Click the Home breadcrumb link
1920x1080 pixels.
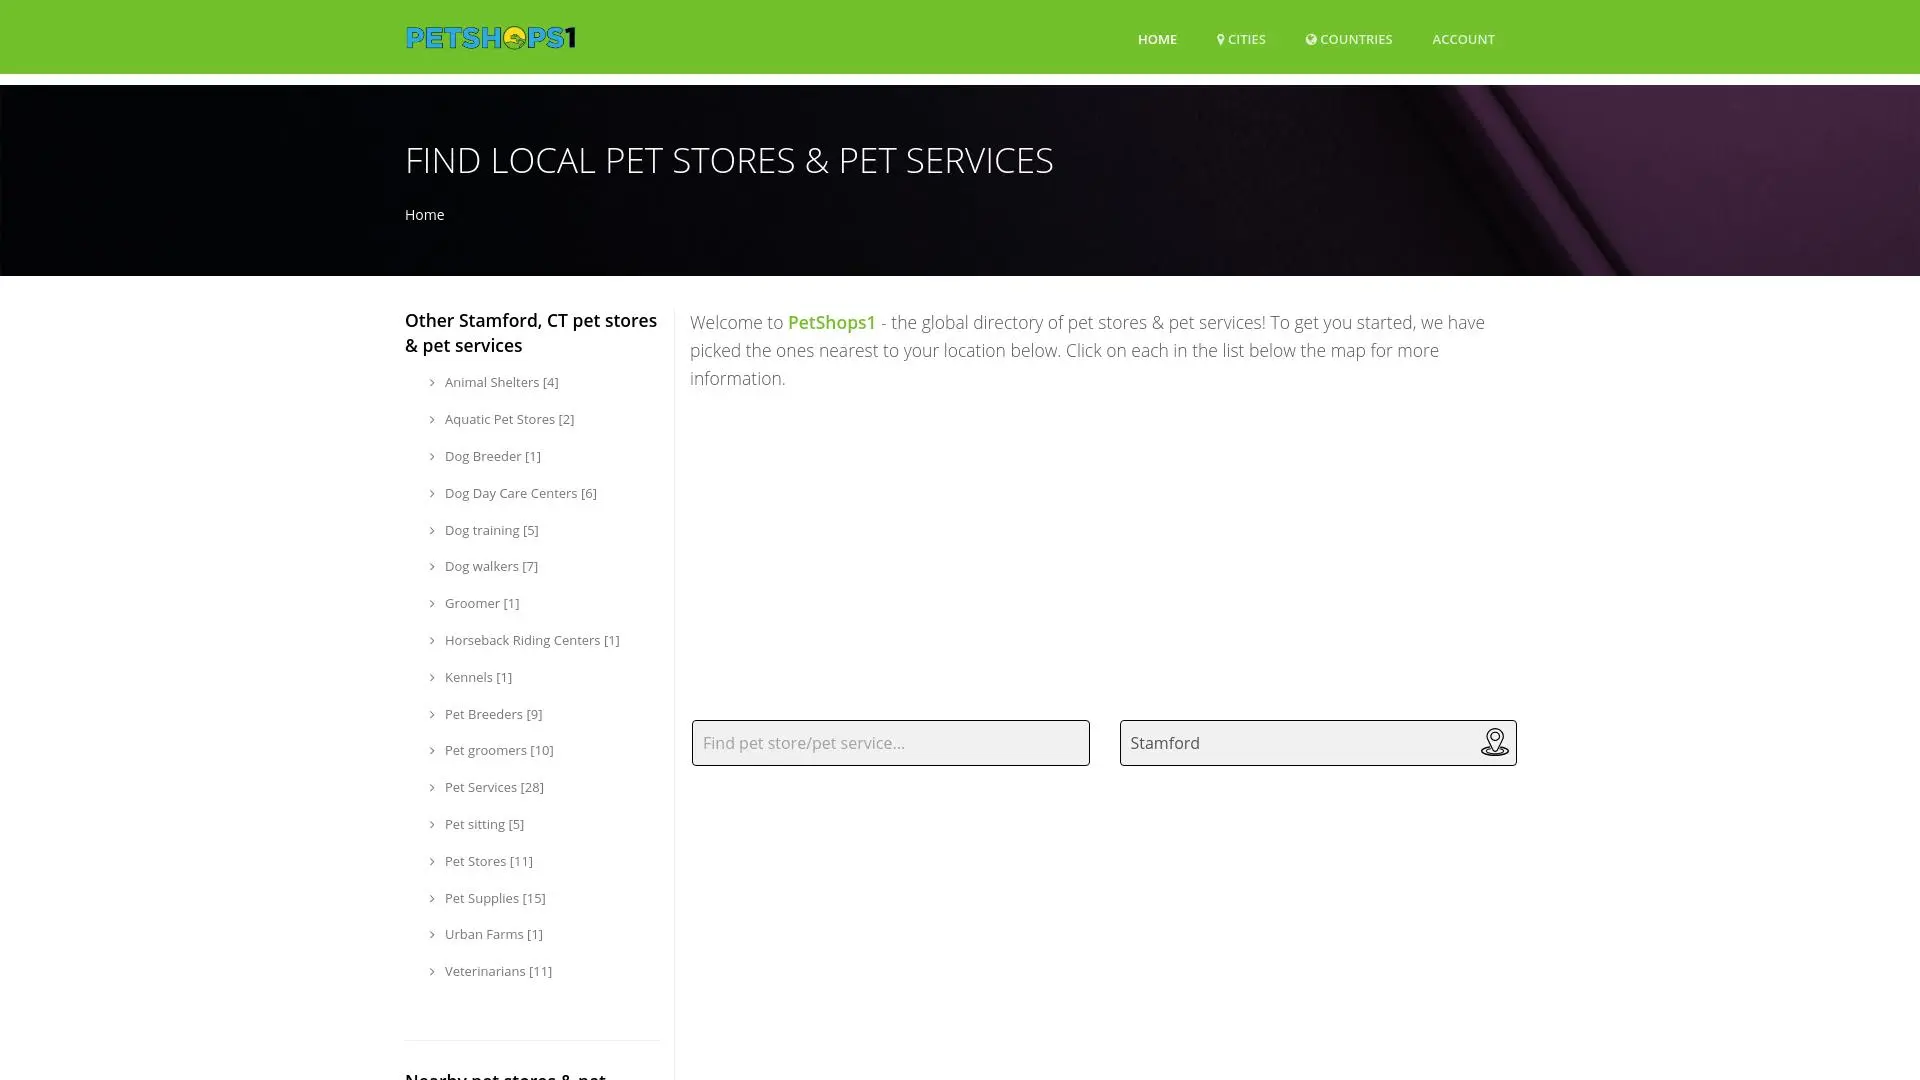(424, 214)
